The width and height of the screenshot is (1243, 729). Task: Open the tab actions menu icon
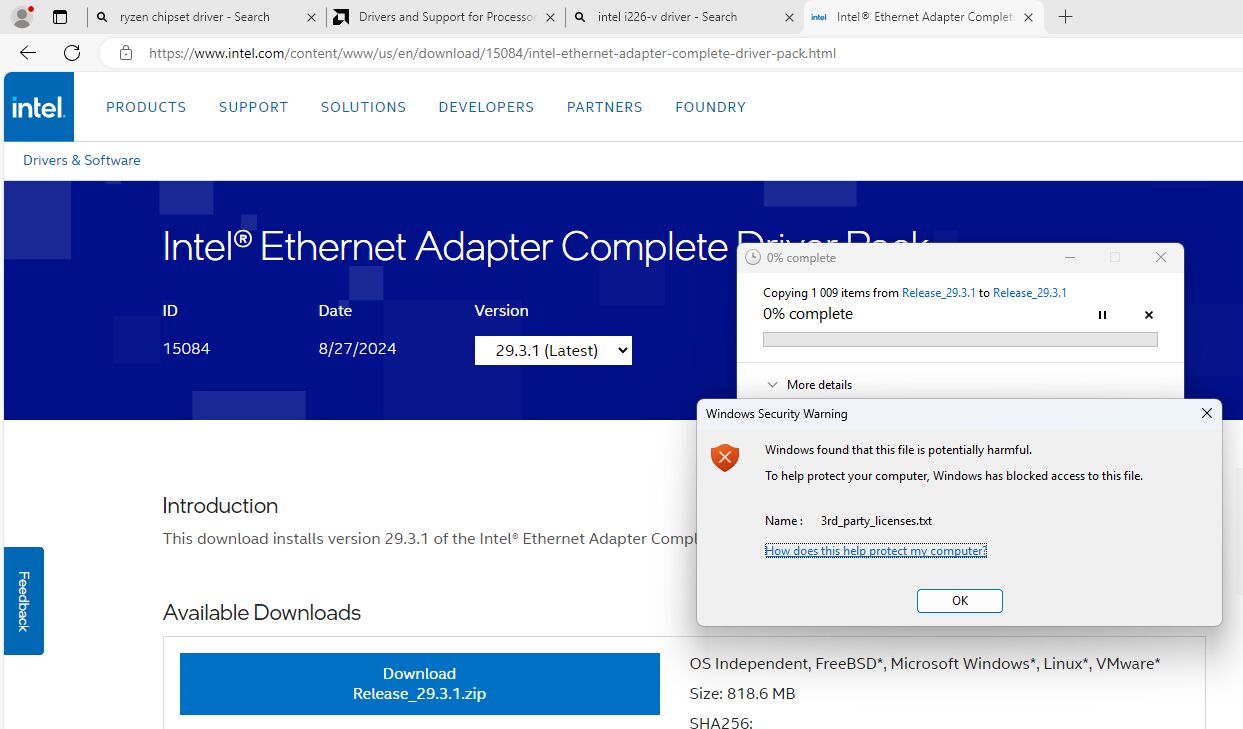(x=60, y=17)
